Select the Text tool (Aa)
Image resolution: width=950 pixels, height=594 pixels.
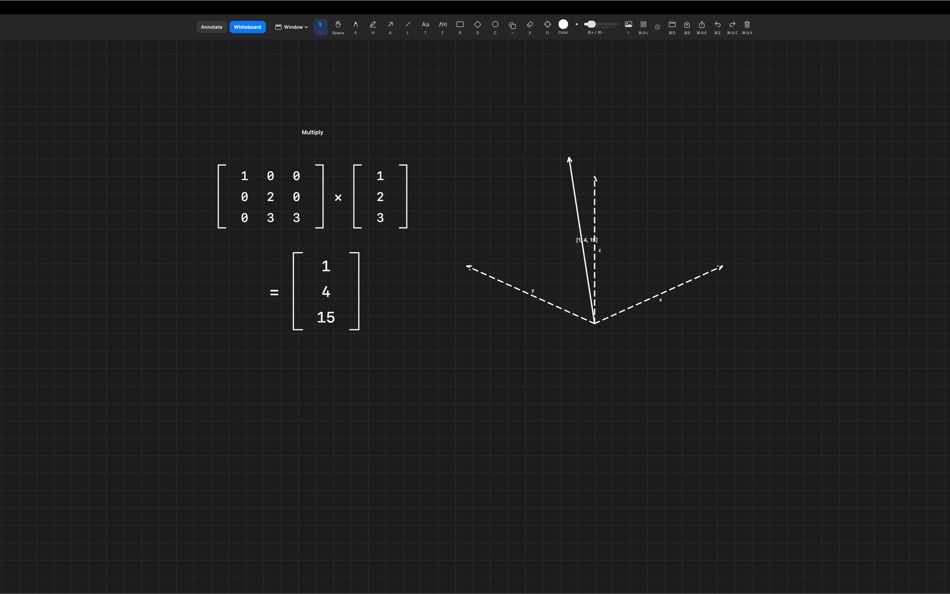424,25
